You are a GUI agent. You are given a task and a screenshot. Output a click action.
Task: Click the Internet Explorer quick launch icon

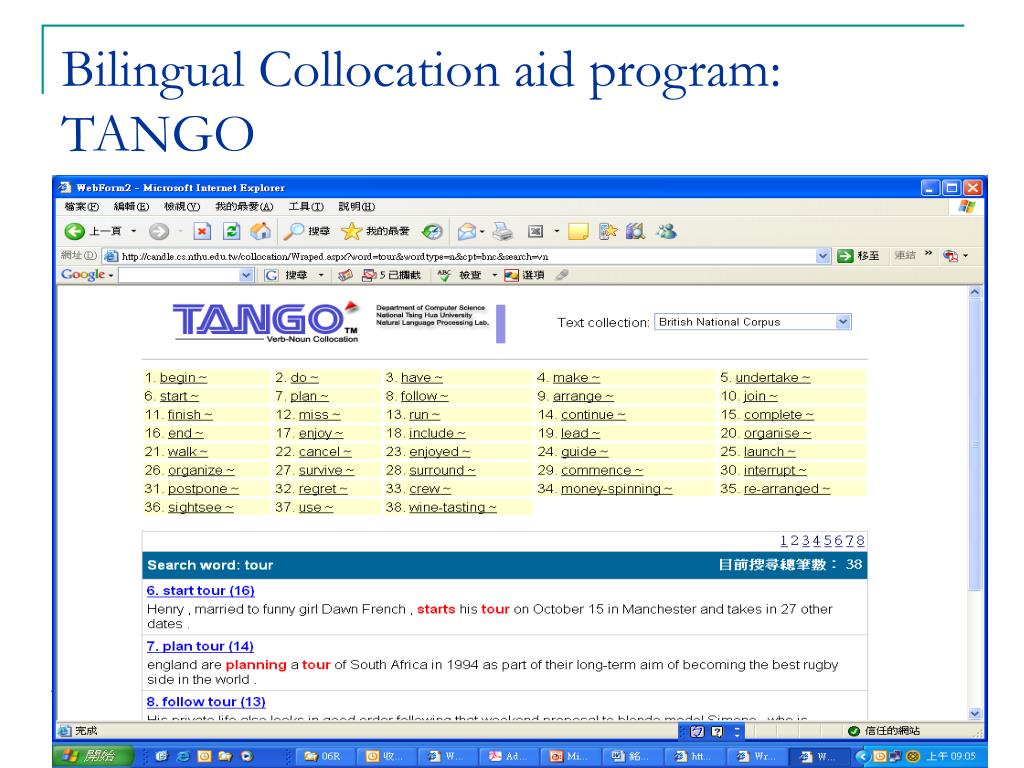[184, 756]
